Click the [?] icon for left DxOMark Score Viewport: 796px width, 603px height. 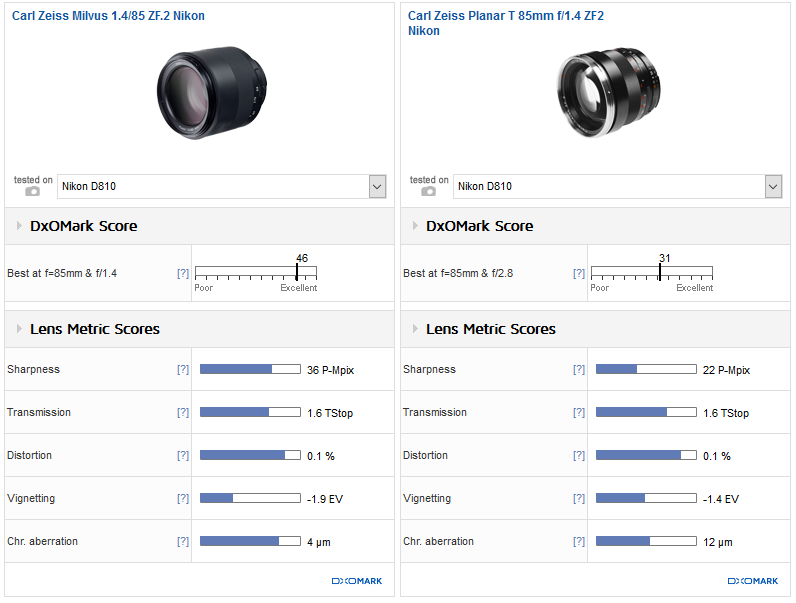[x=183, y=273]
